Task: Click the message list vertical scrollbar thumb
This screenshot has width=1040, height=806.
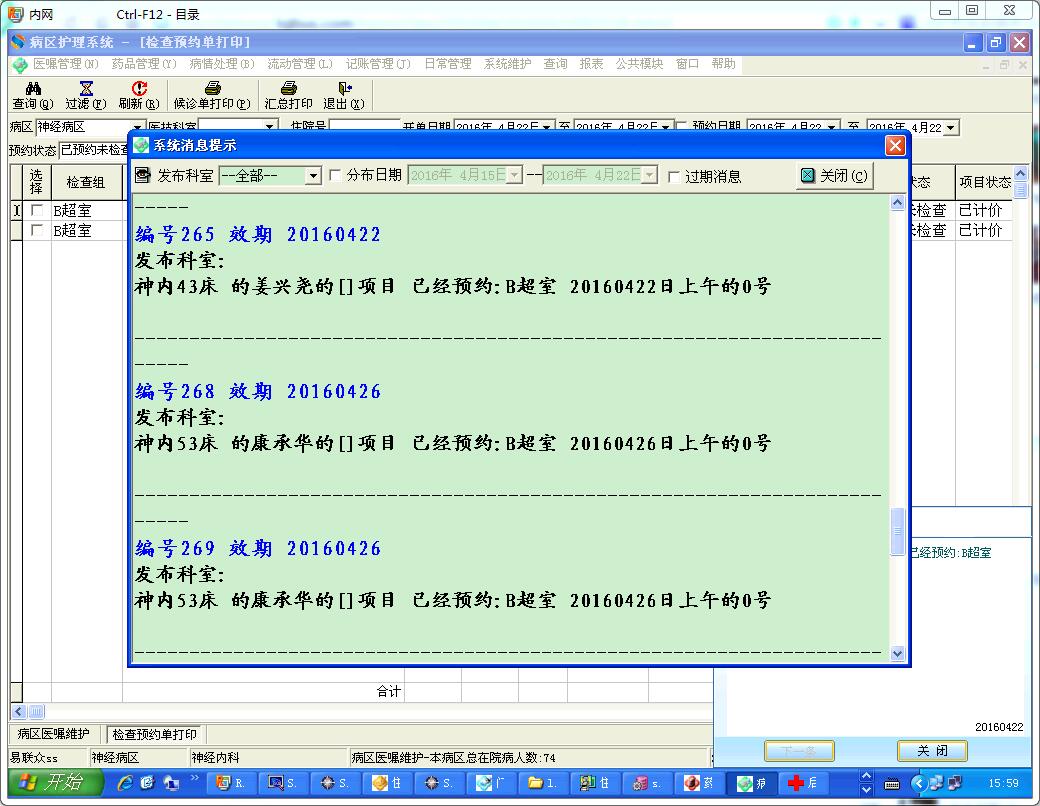Action: (897, 531)
